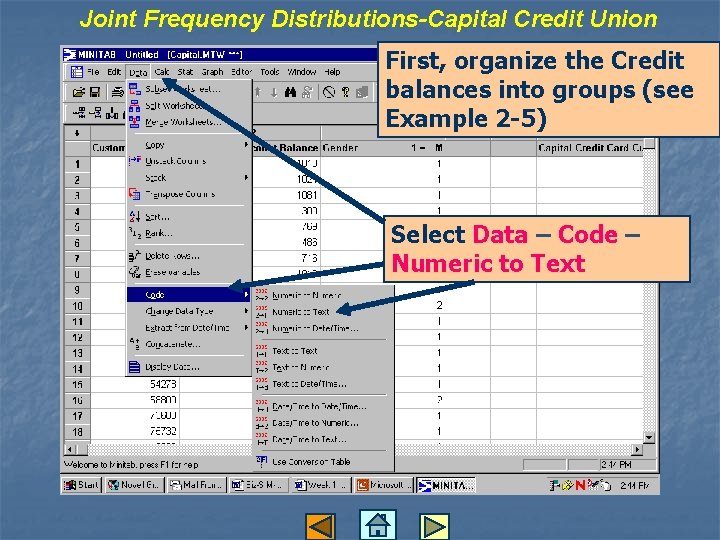Click the Windows Start button
This screenshot has width=720, height=540.
click(81, 485)
